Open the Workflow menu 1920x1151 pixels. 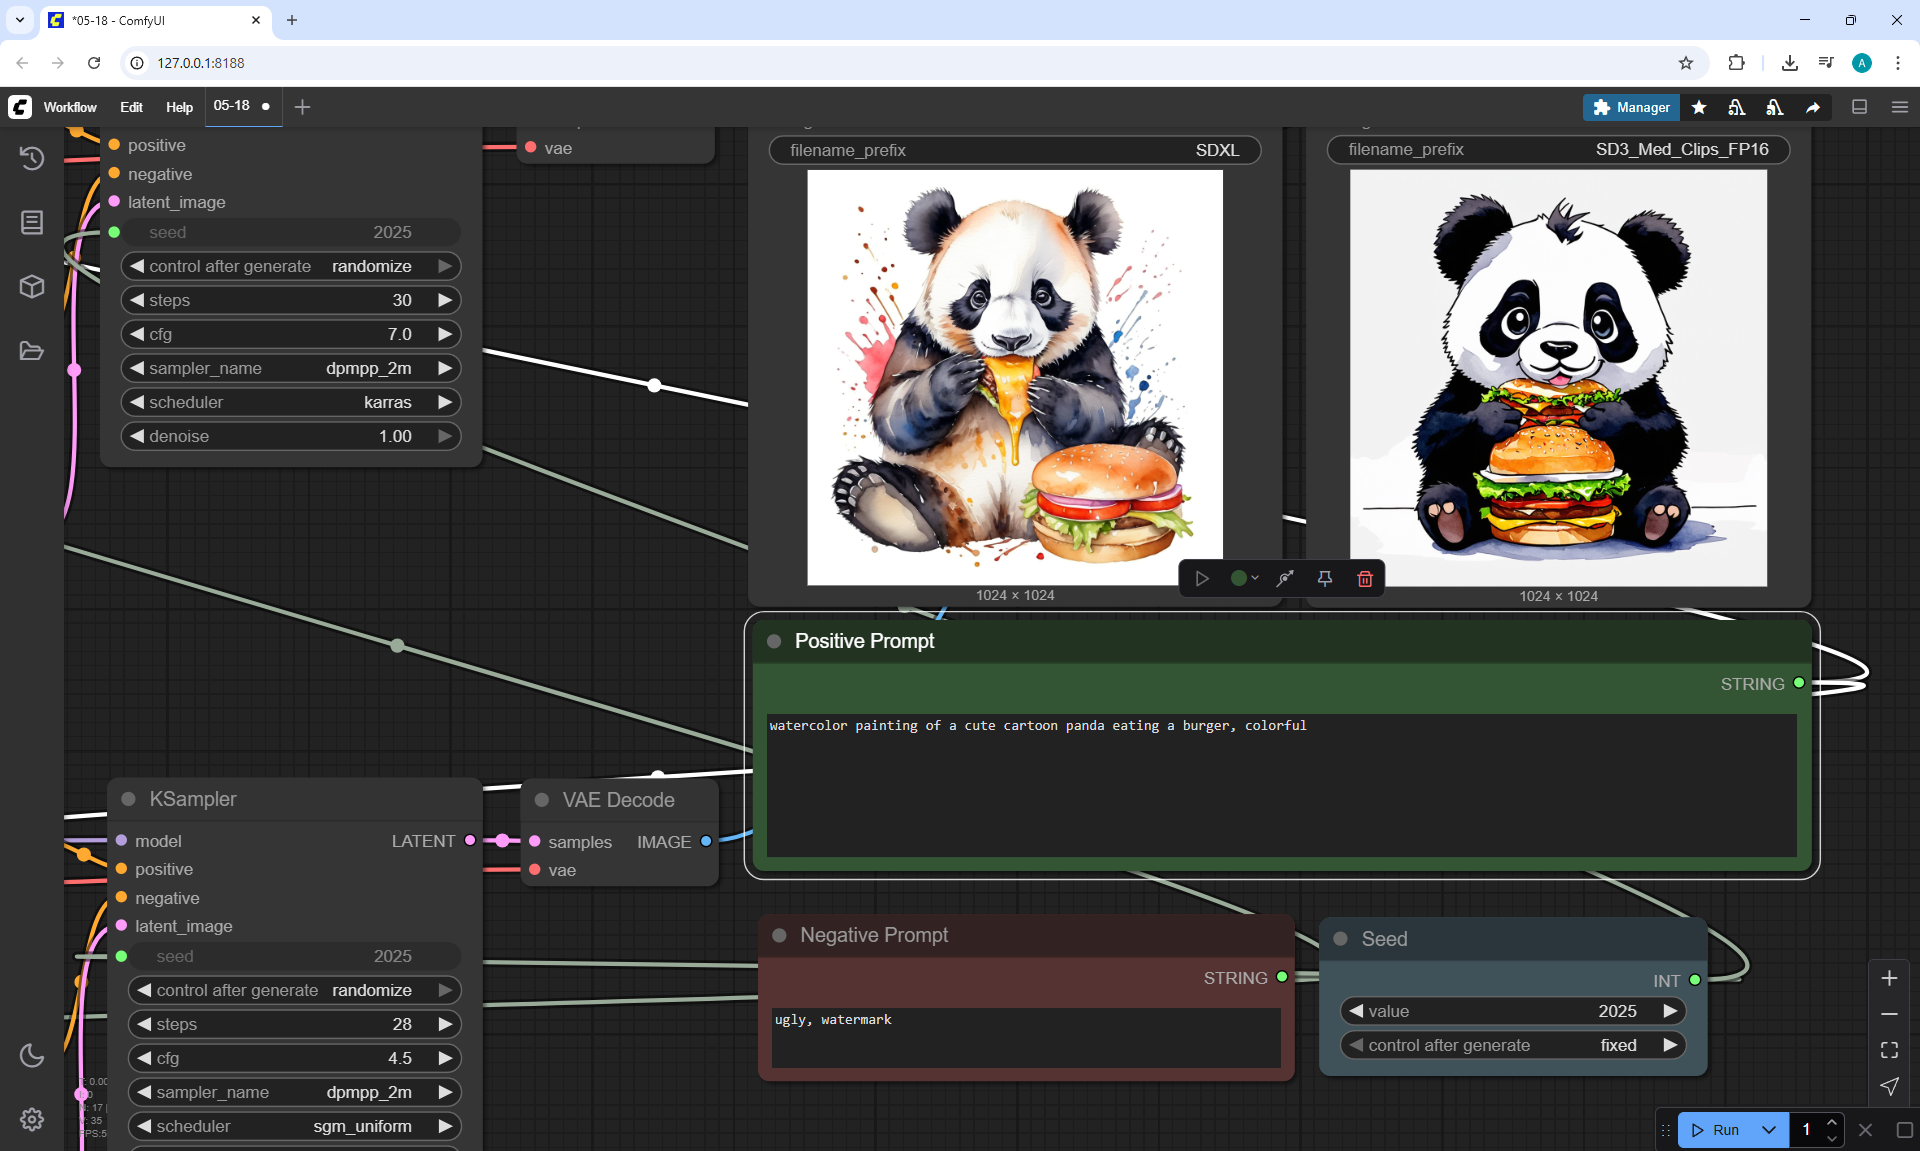click(70, 107)
